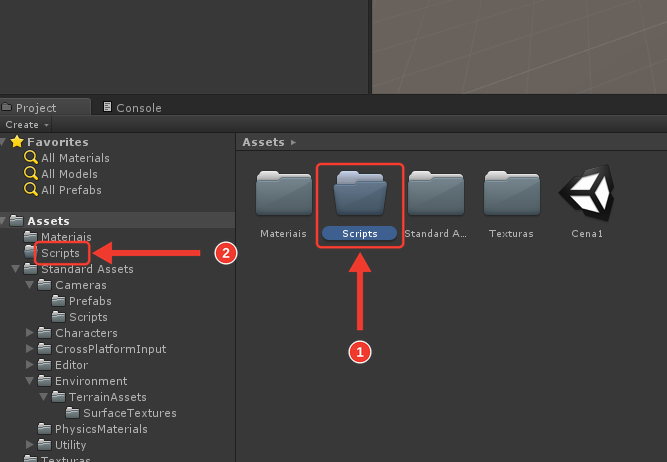This screenshot has width=667, height=462.
Task: Select the top-level Scripts tree folder
Action: click(x=60, y=253)
